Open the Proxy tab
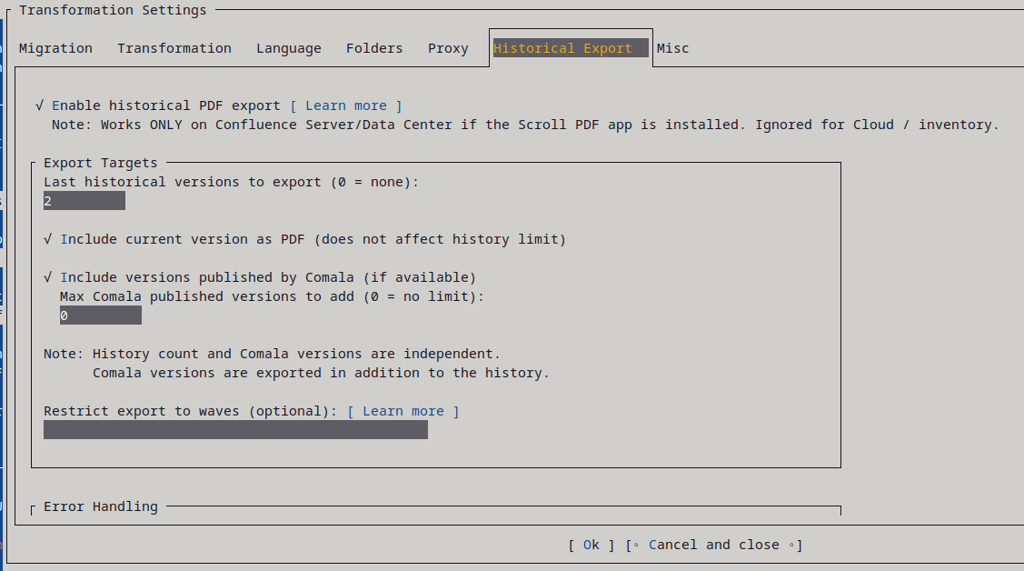This screenshot has height=571, width=1024. (448, 48)
